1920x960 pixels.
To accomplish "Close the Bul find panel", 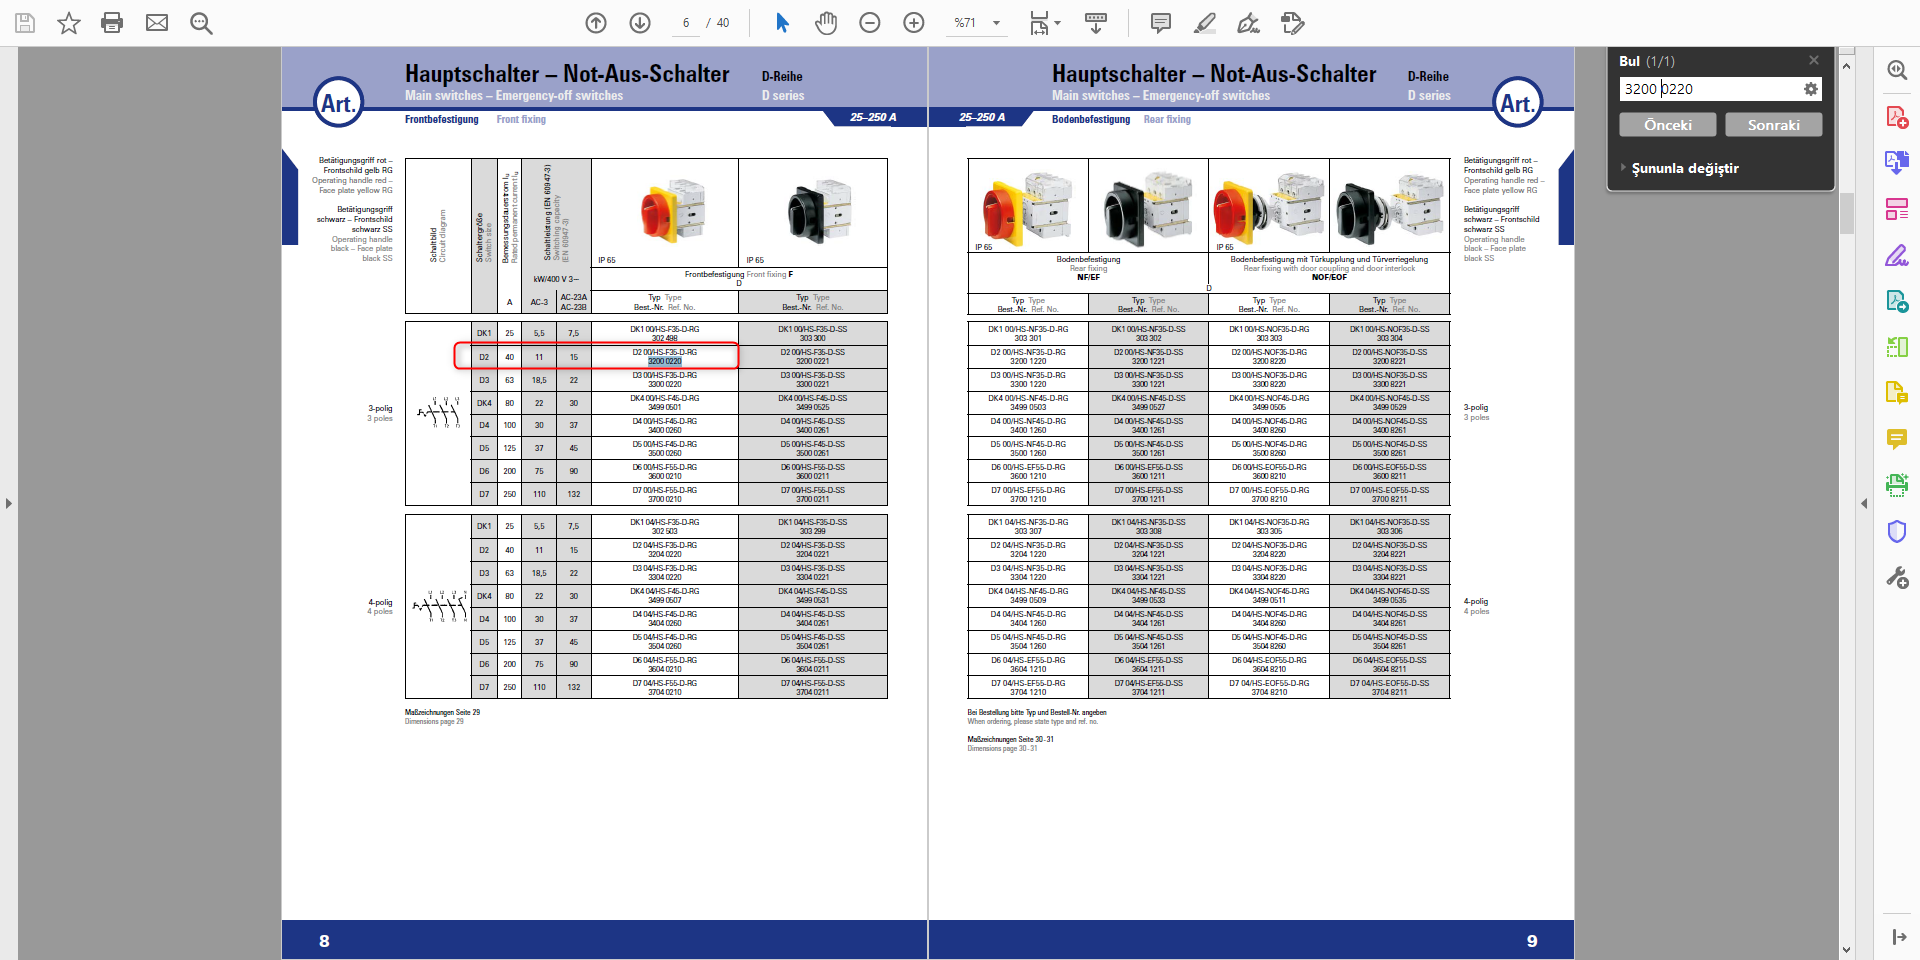I will 1813,60.
